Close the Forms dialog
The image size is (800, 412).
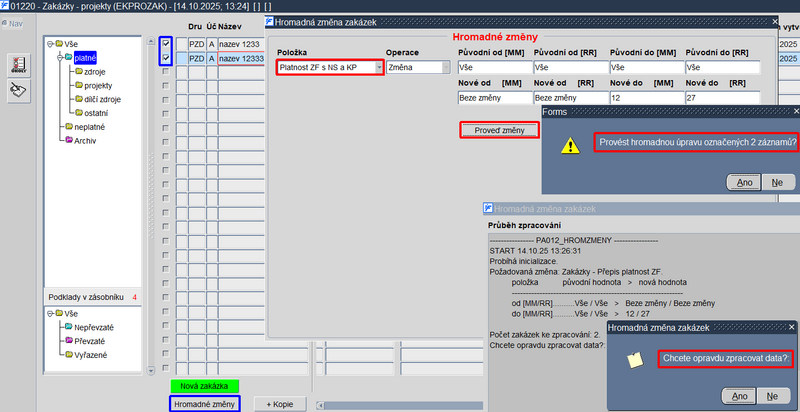tap(796, 111)
